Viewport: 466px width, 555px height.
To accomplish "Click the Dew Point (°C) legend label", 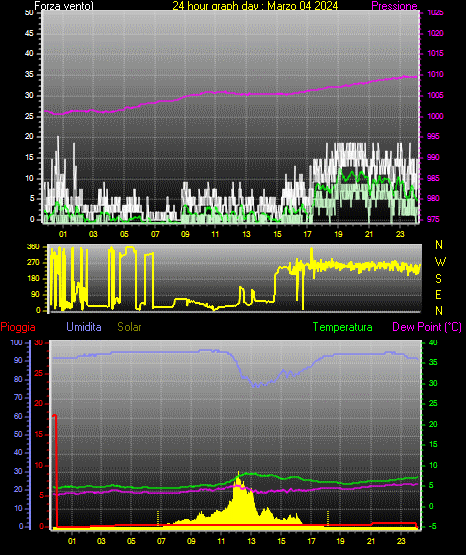I will click(x=427, y=327).
